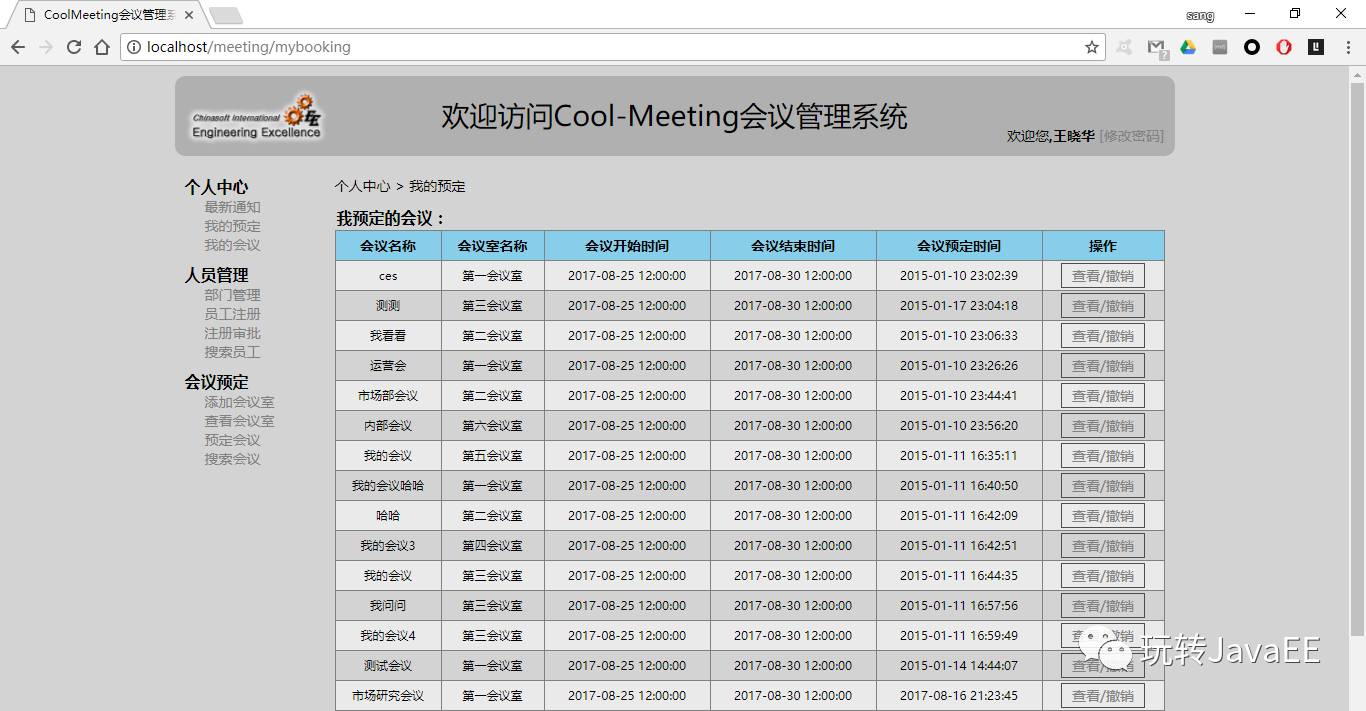This screenshot has width=1366, height=711.
Task: Click 查看/撤销 for the 市场研究会议 row
Action: [x=1102, y=696]
